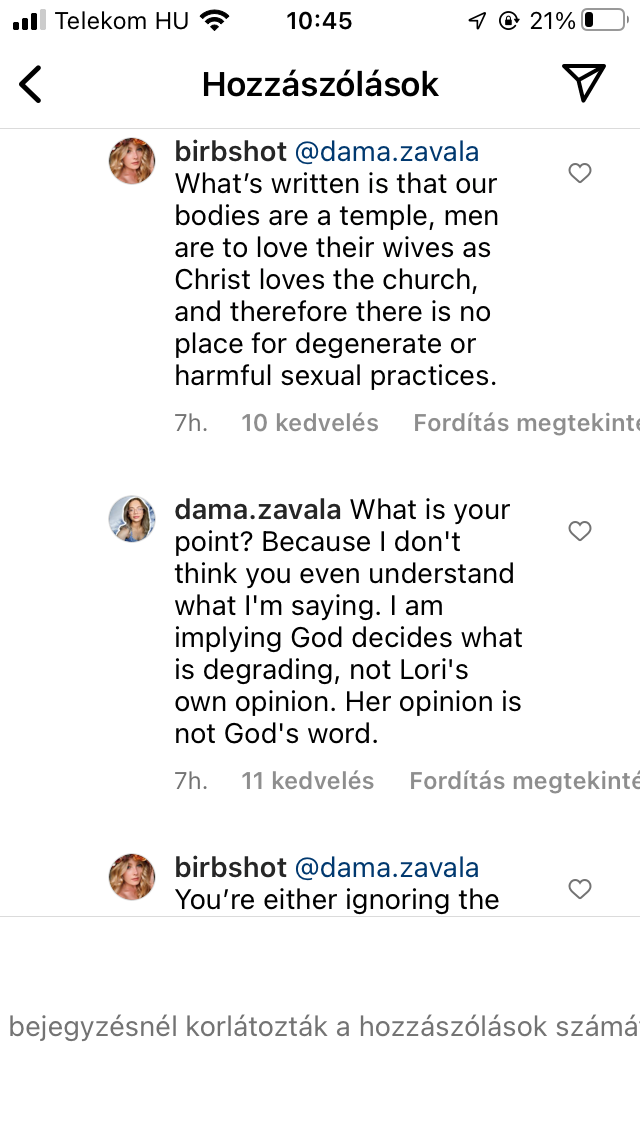Like birbshot's first comment with heart
This screenshot has width=640, height=1136.
click(x=580, y=174)
